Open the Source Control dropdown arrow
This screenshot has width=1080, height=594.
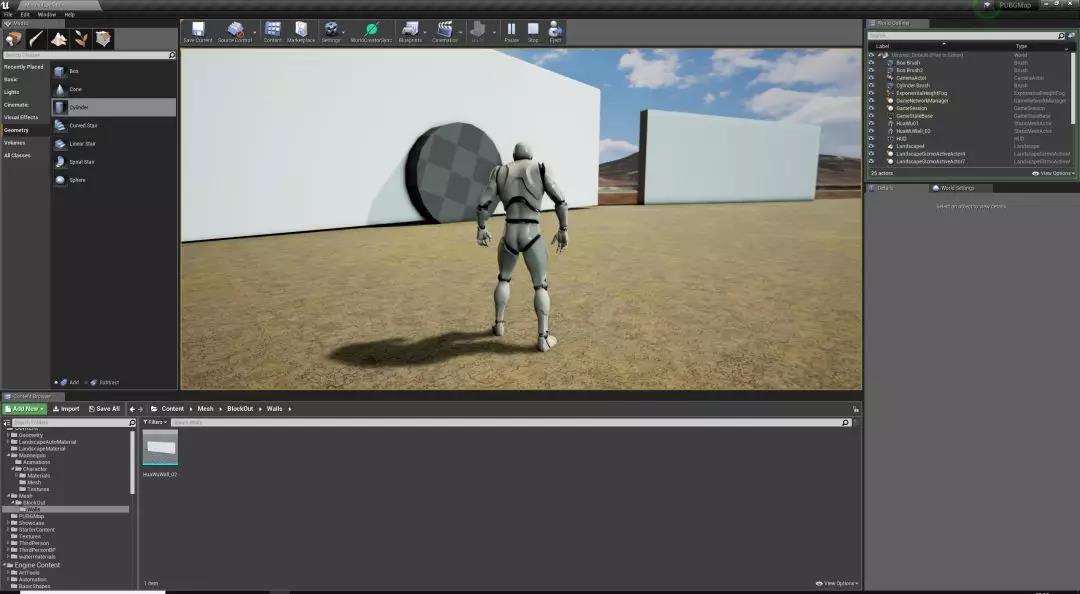point(255,32)
